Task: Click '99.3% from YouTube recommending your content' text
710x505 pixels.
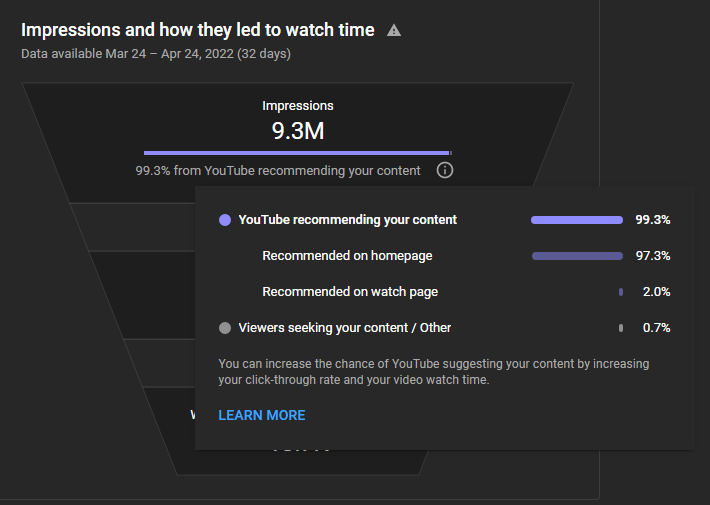Action: 278,171
